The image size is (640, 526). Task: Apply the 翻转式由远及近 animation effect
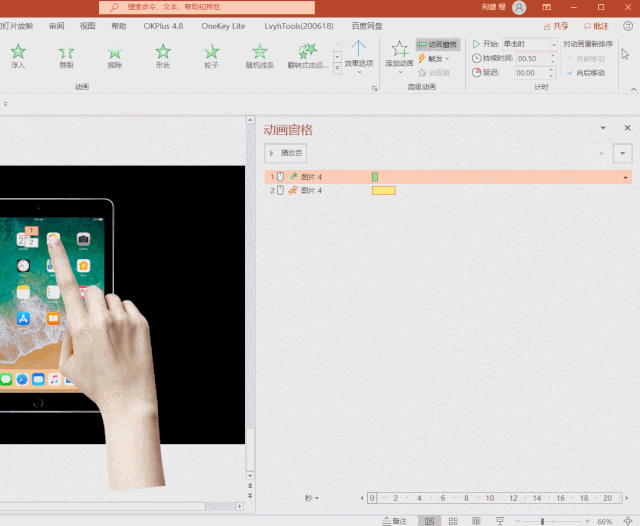pos(308,56)
